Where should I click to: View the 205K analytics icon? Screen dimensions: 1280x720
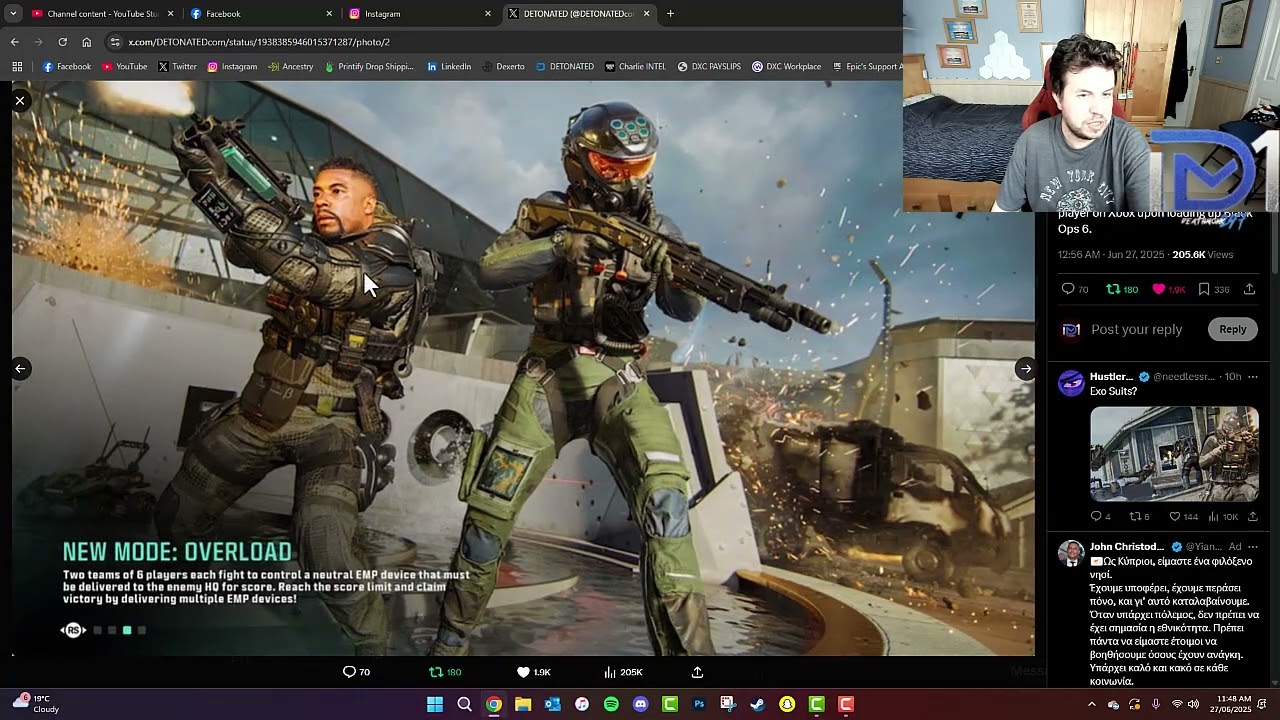click(610, 672)
